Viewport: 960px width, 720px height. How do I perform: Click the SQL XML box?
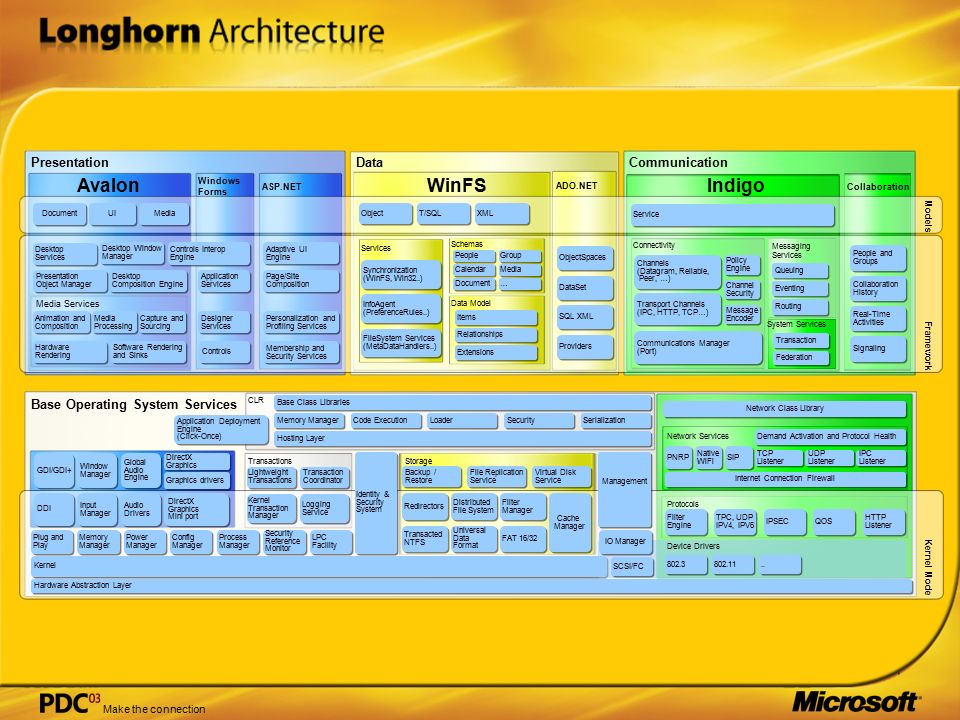point(585,317)
